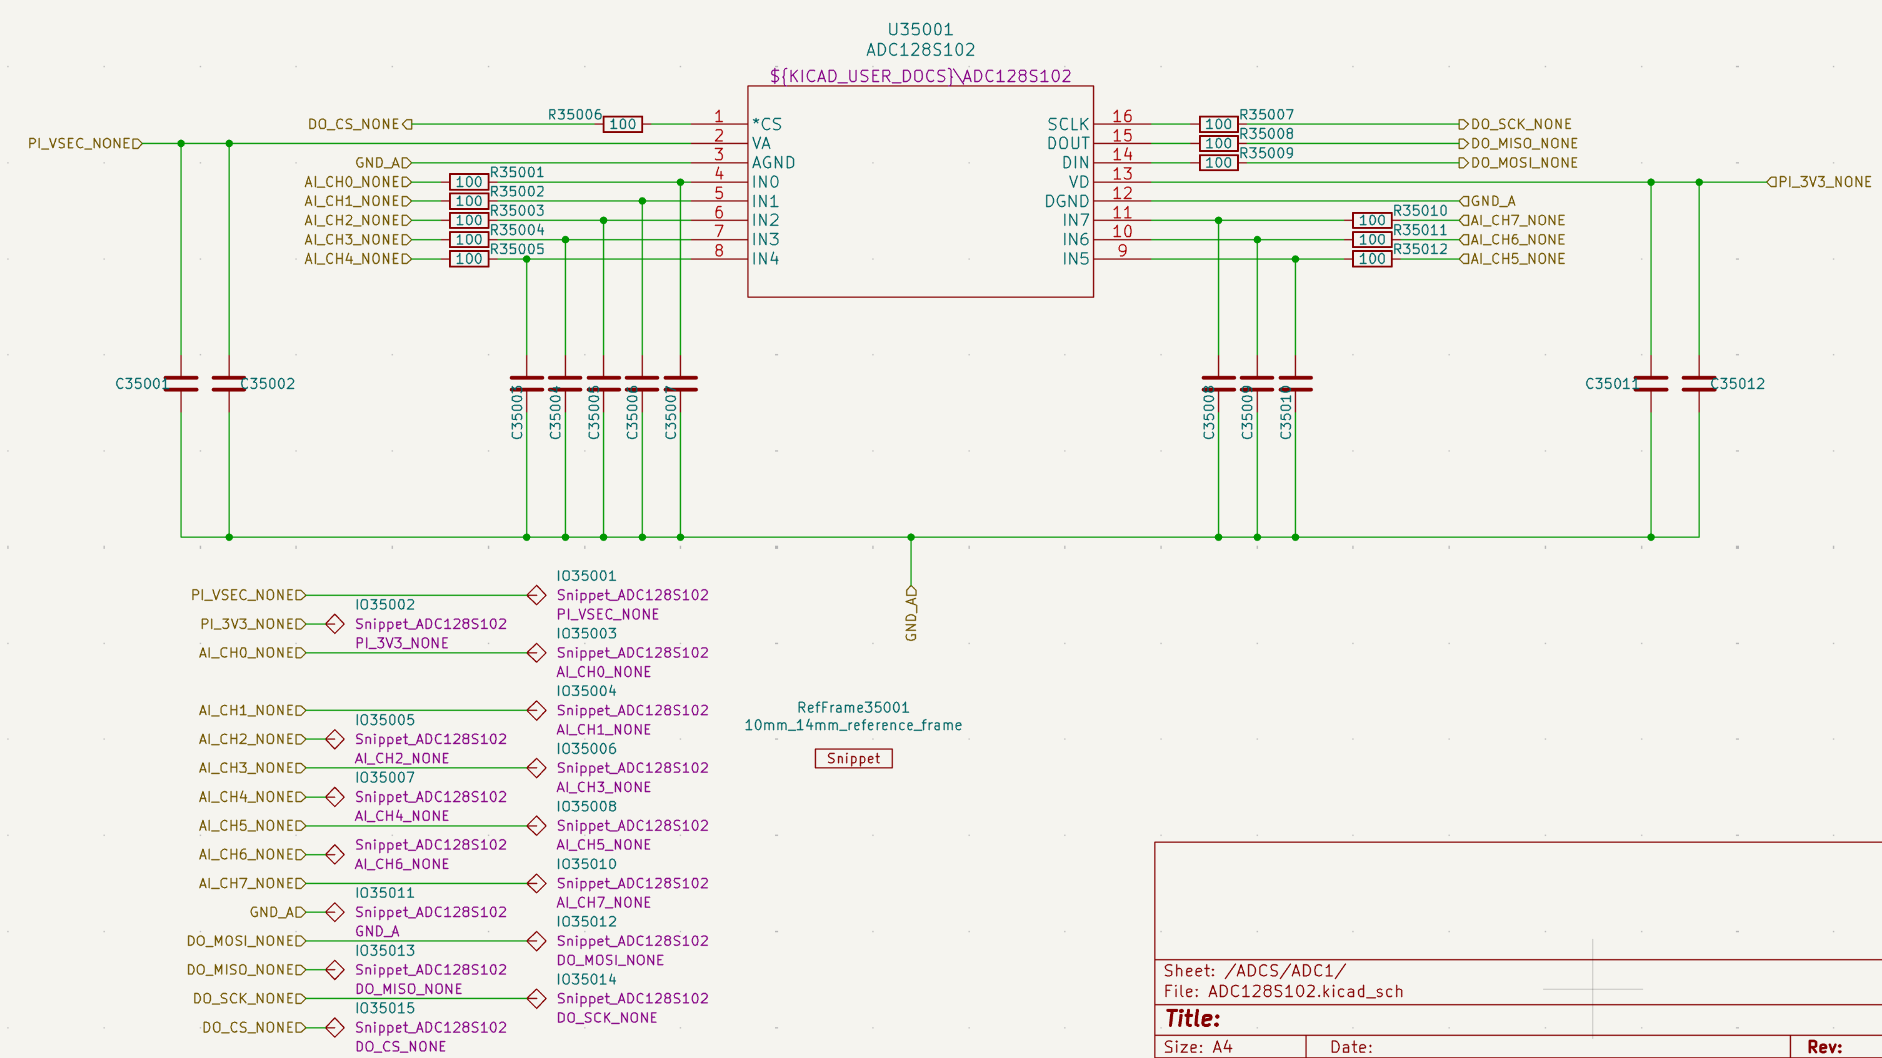Select the U35001 ADC chip body
The width and height of the screenshot is (1882, 1058).
[x=920, y=240]
